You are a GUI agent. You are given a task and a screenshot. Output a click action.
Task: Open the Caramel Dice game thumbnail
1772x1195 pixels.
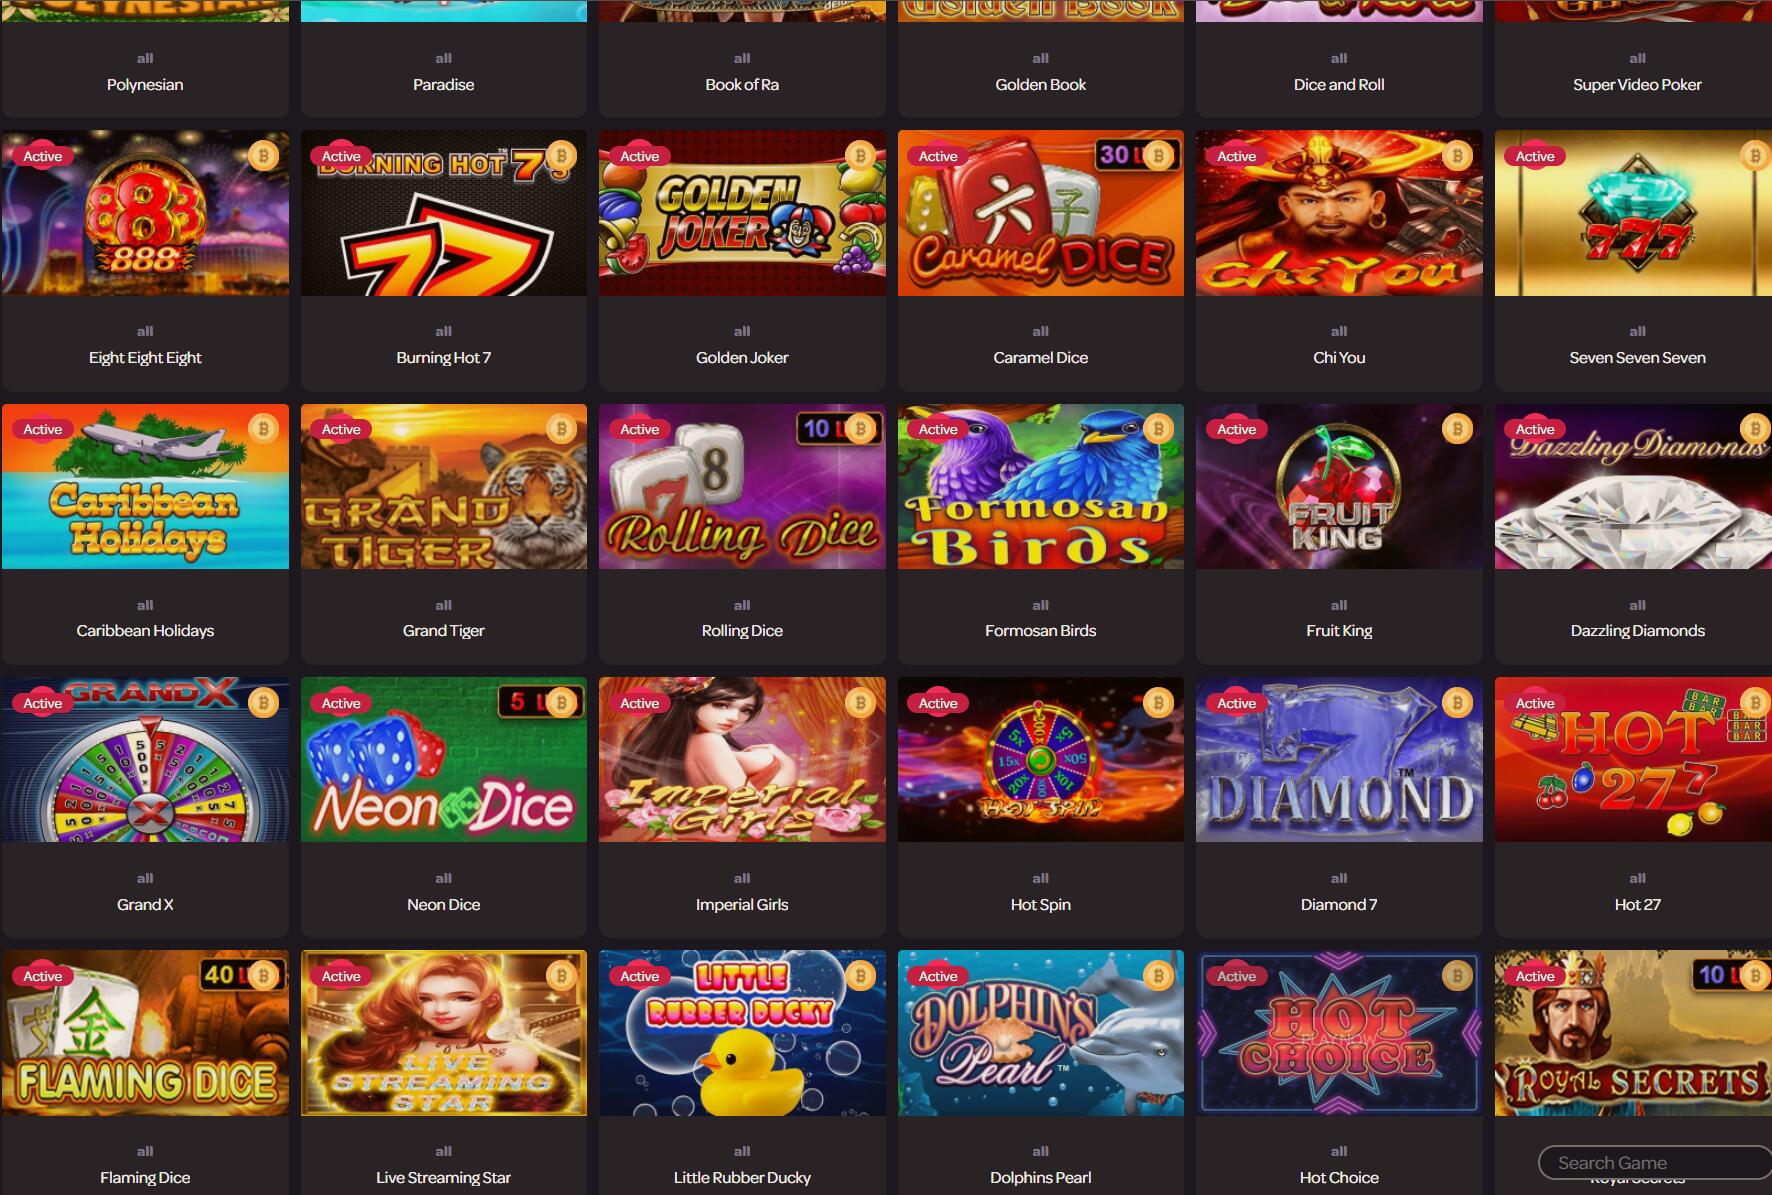pyautogui.click(x=1040, y=213)
